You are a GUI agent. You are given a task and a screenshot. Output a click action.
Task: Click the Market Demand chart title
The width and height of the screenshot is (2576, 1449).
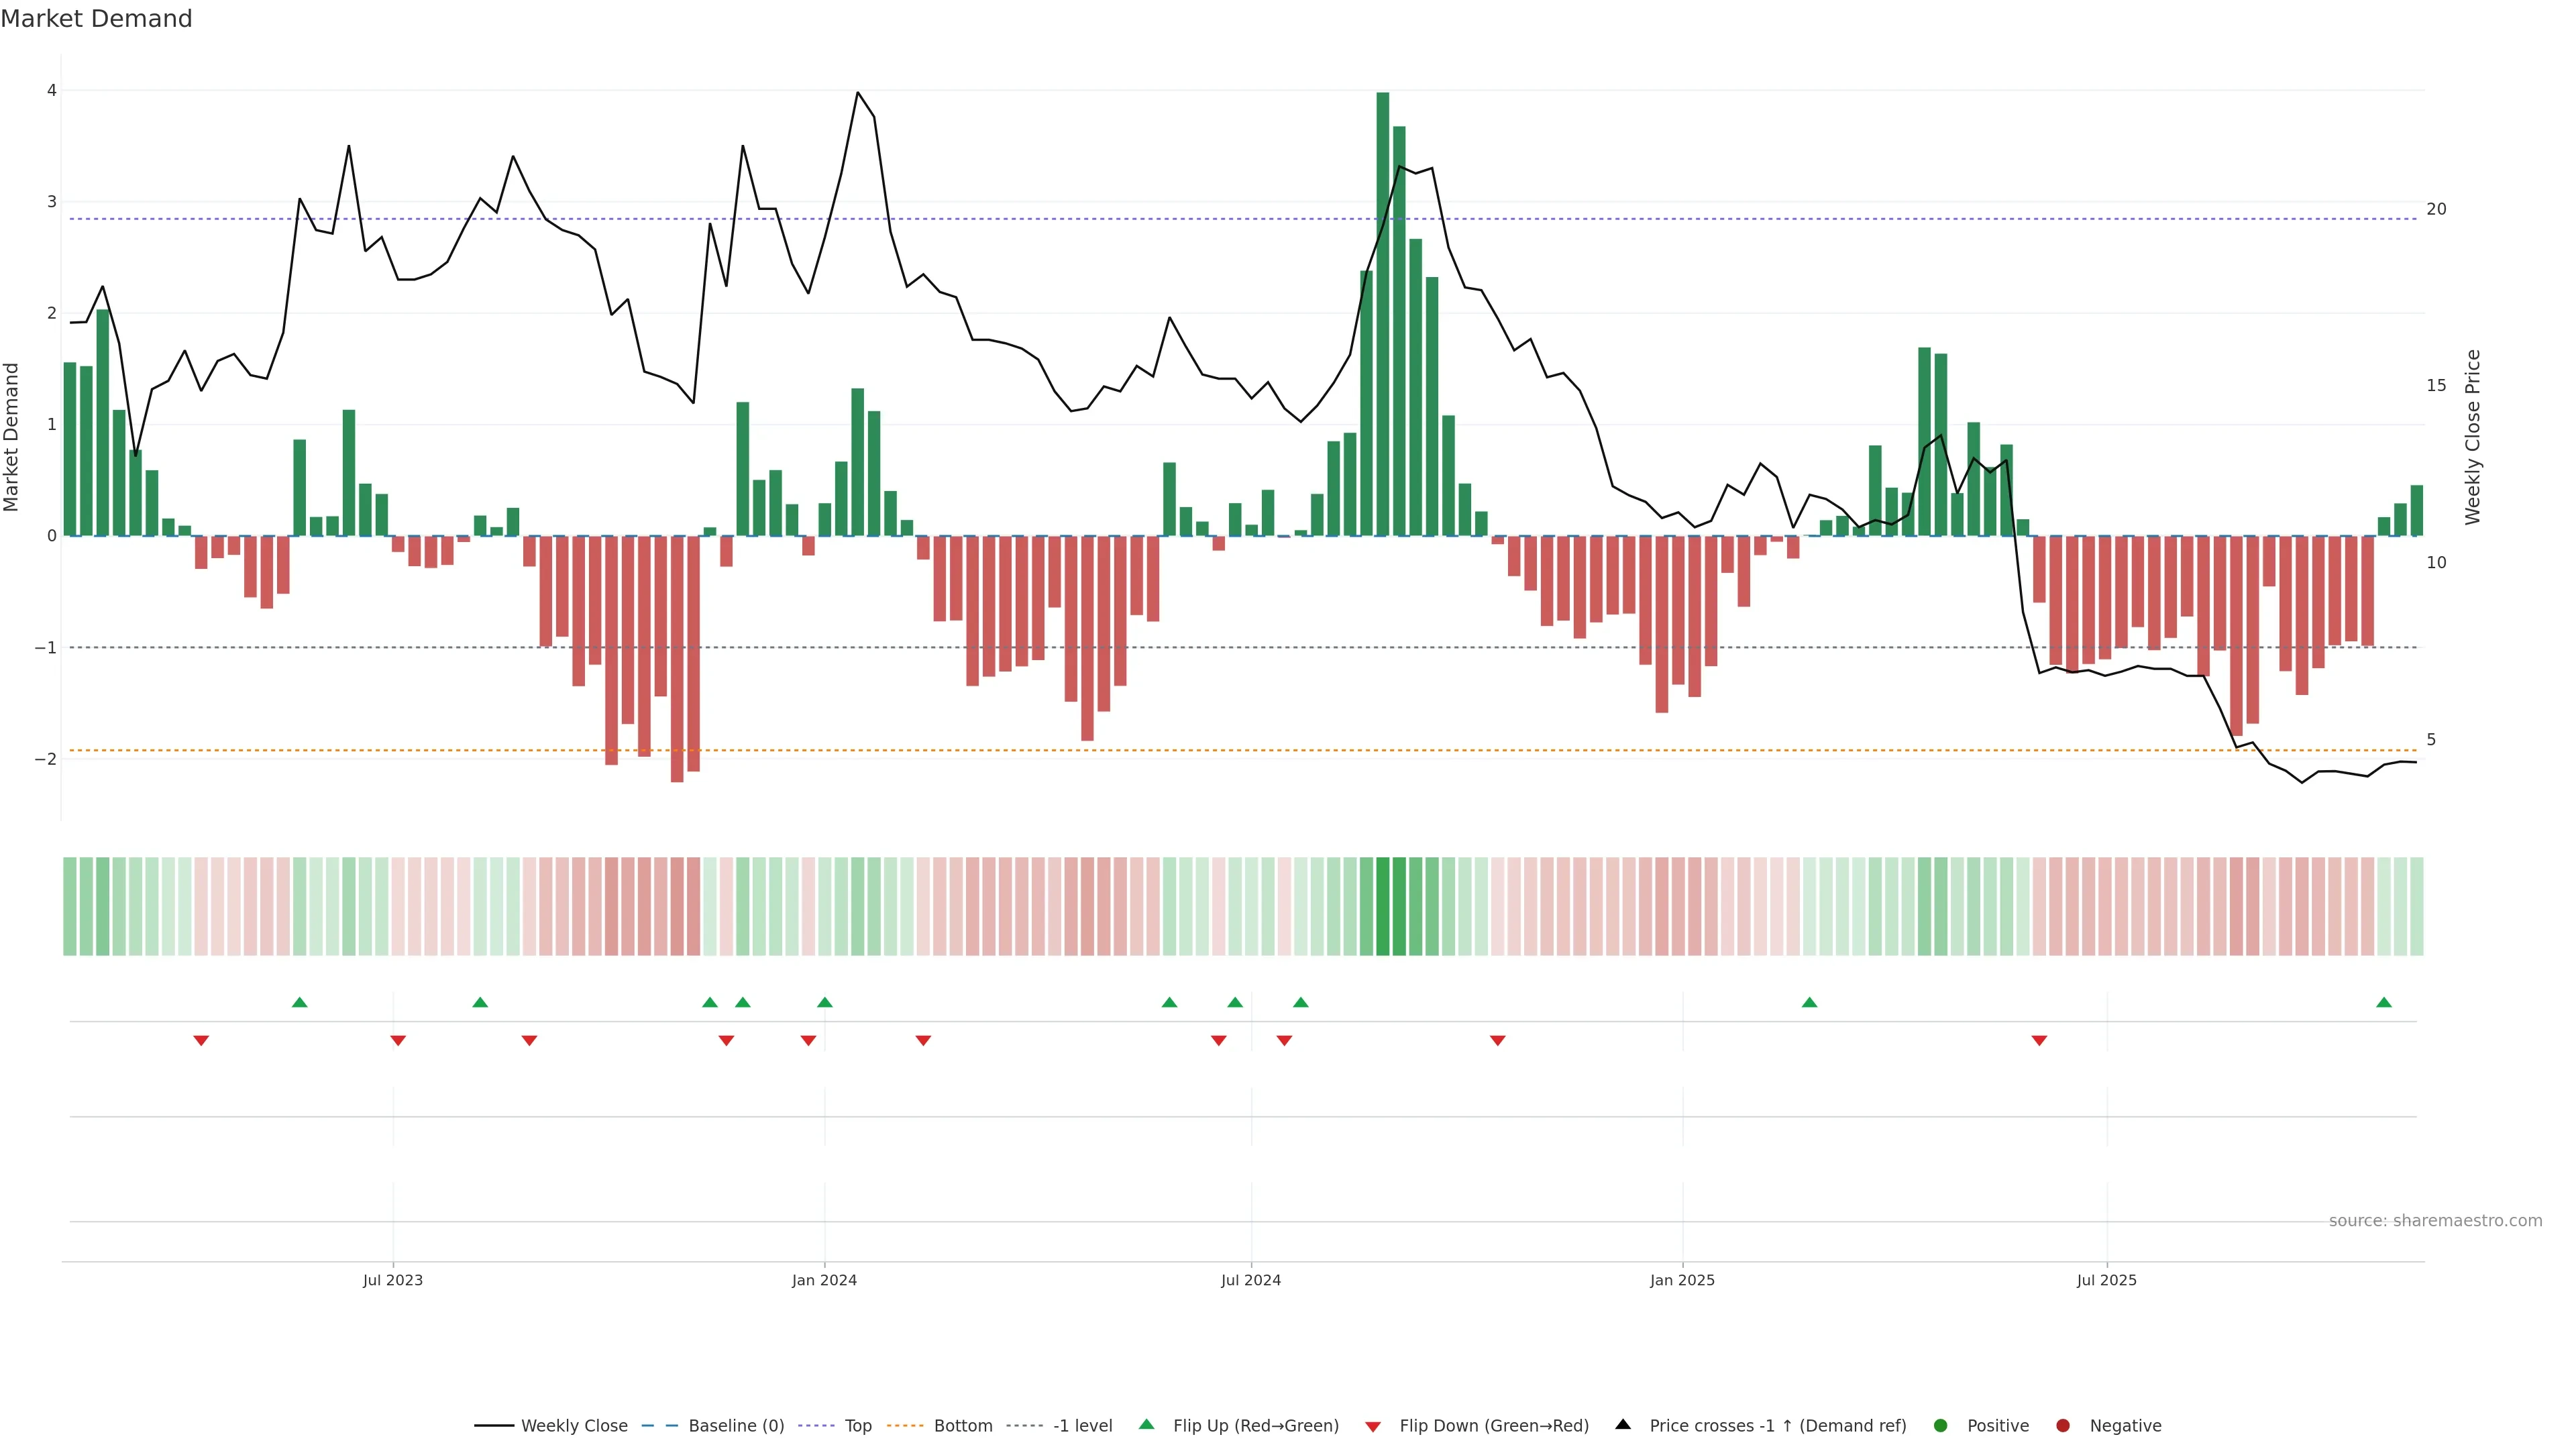click(96, 19)
